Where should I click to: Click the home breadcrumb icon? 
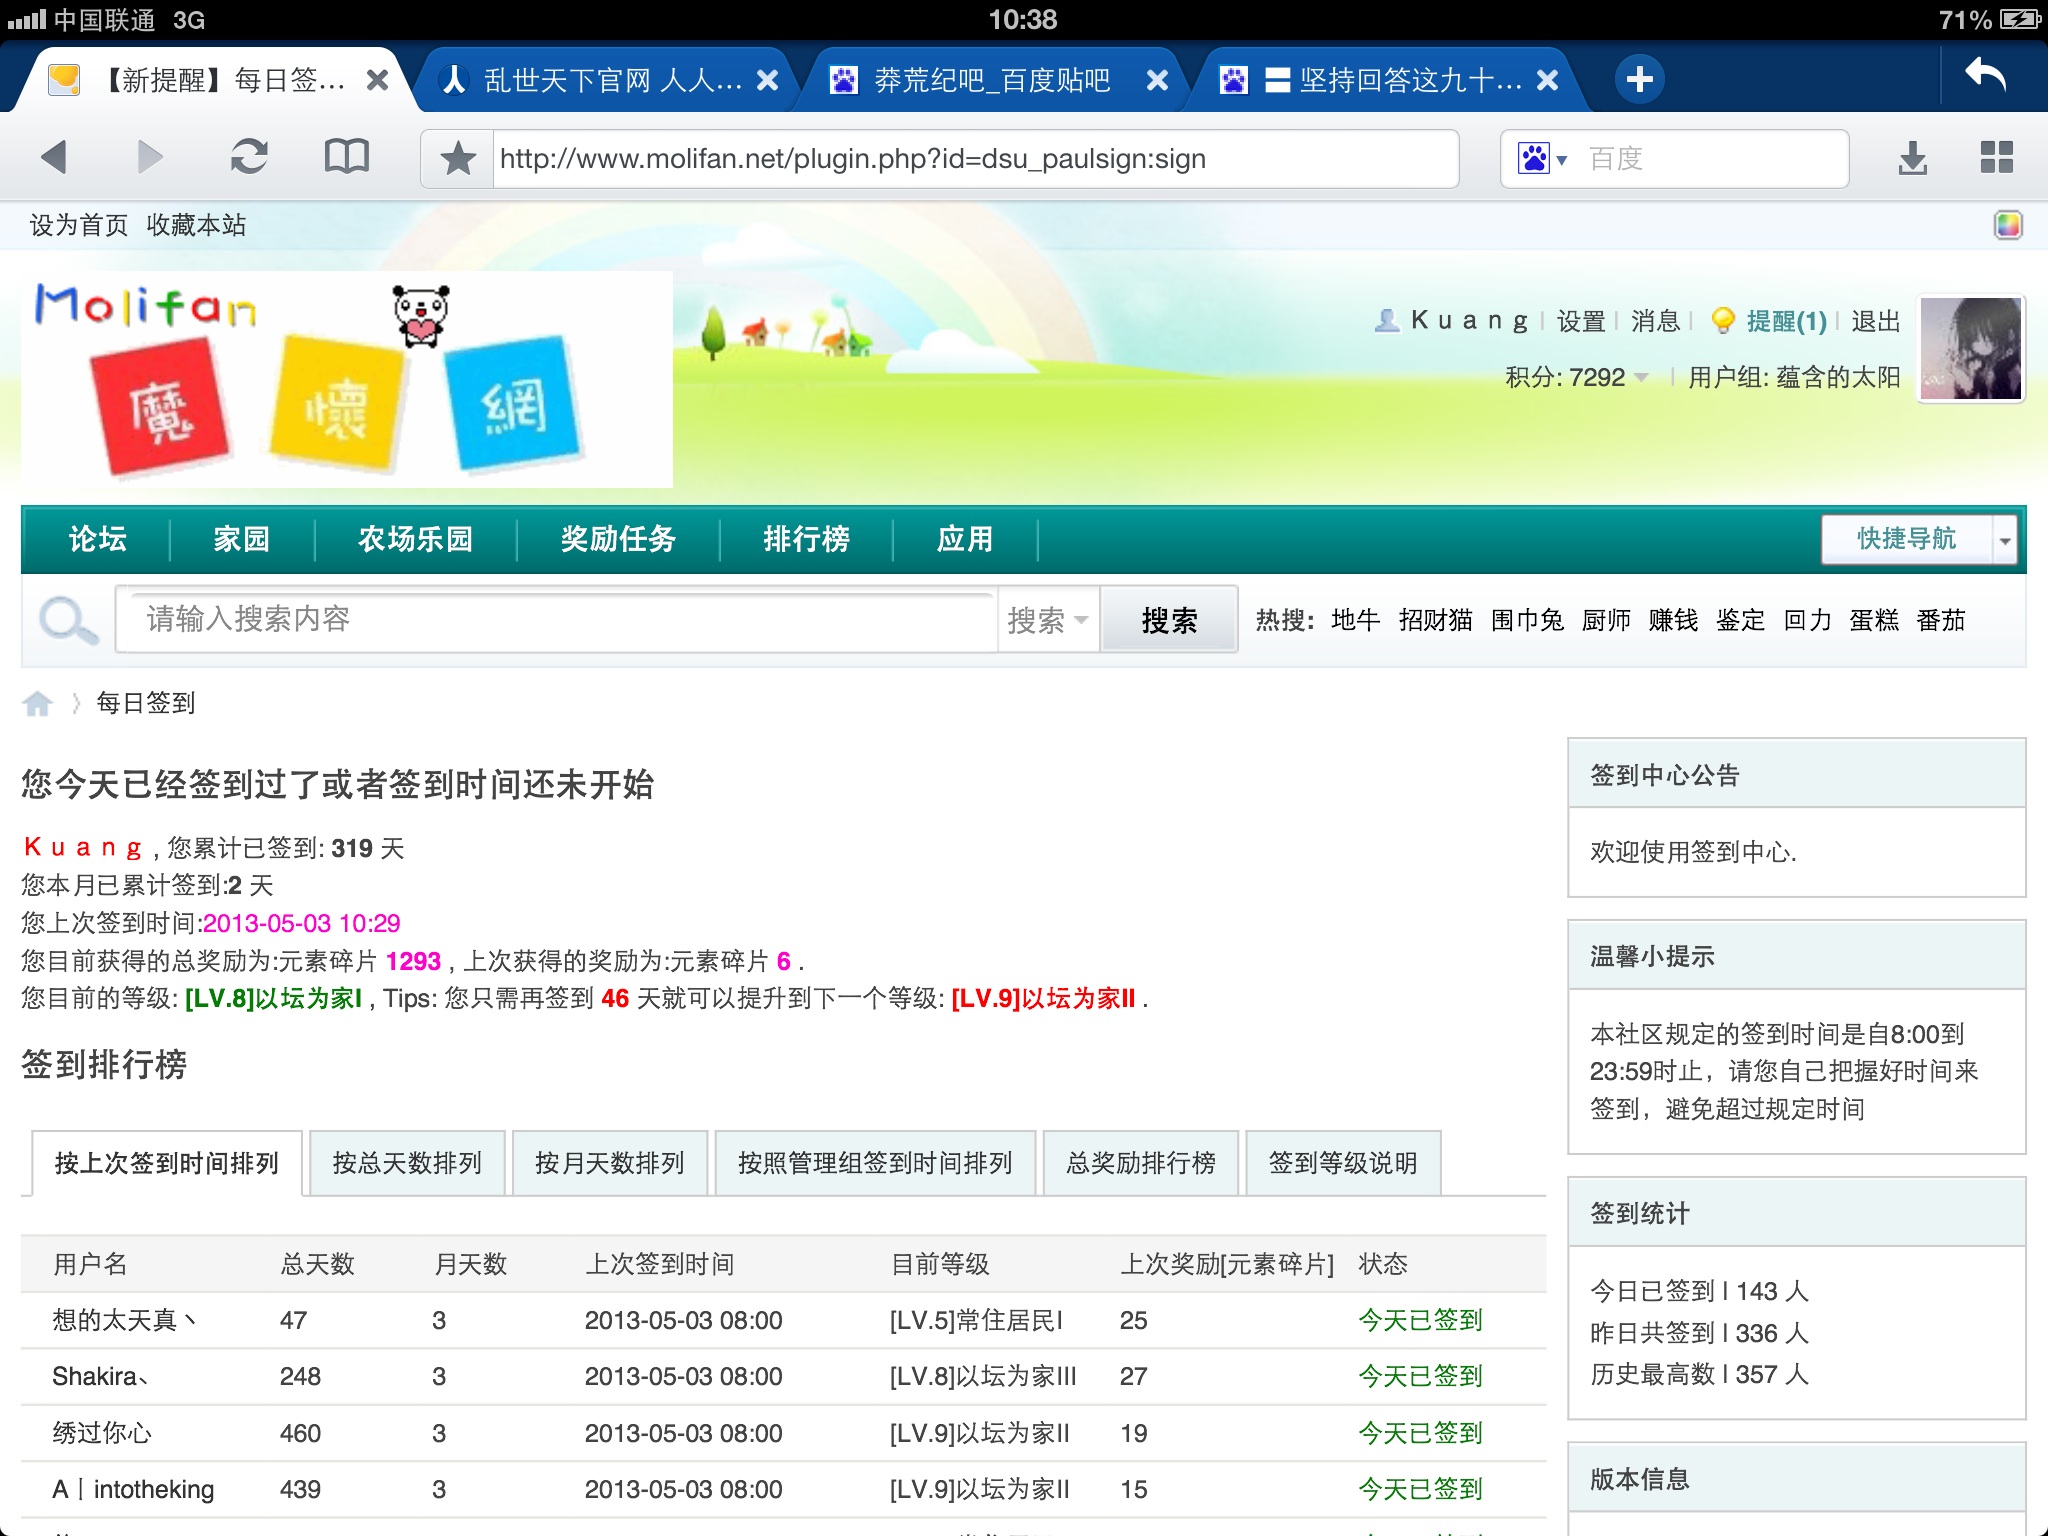click(x=37, y=703)
